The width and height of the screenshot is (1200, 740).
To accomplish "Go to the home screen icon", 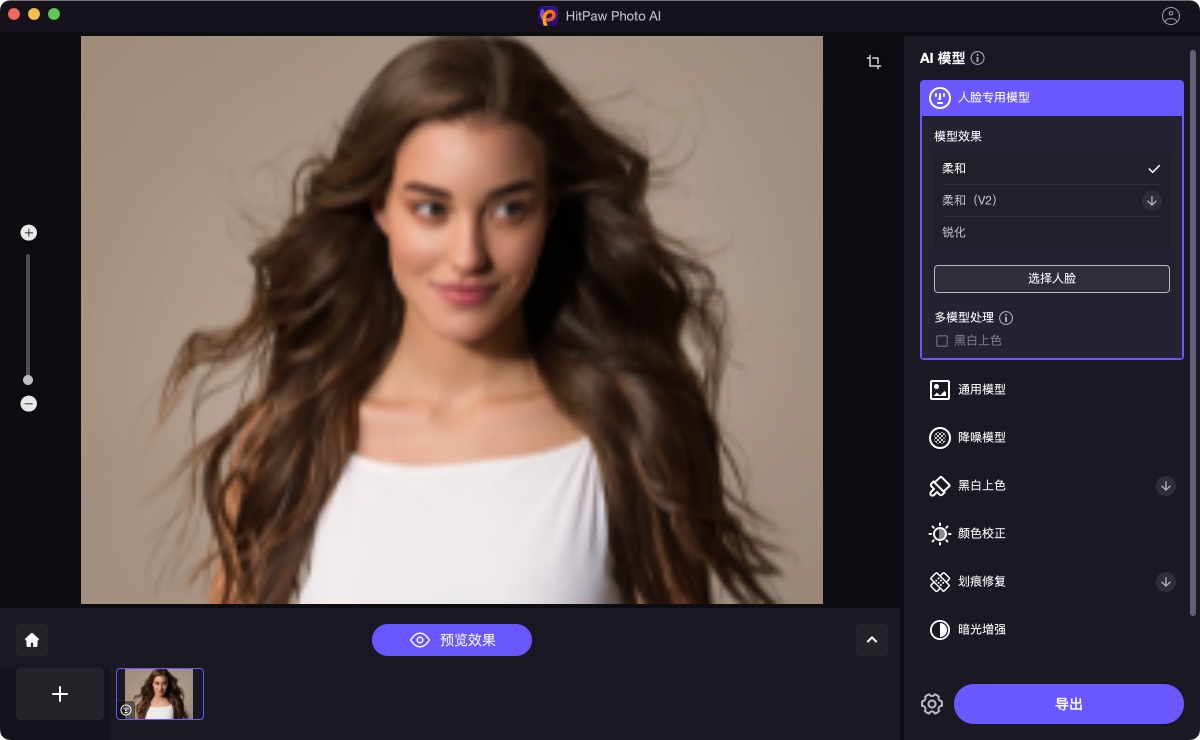I will pyautogui.click(x=32, y=640).
